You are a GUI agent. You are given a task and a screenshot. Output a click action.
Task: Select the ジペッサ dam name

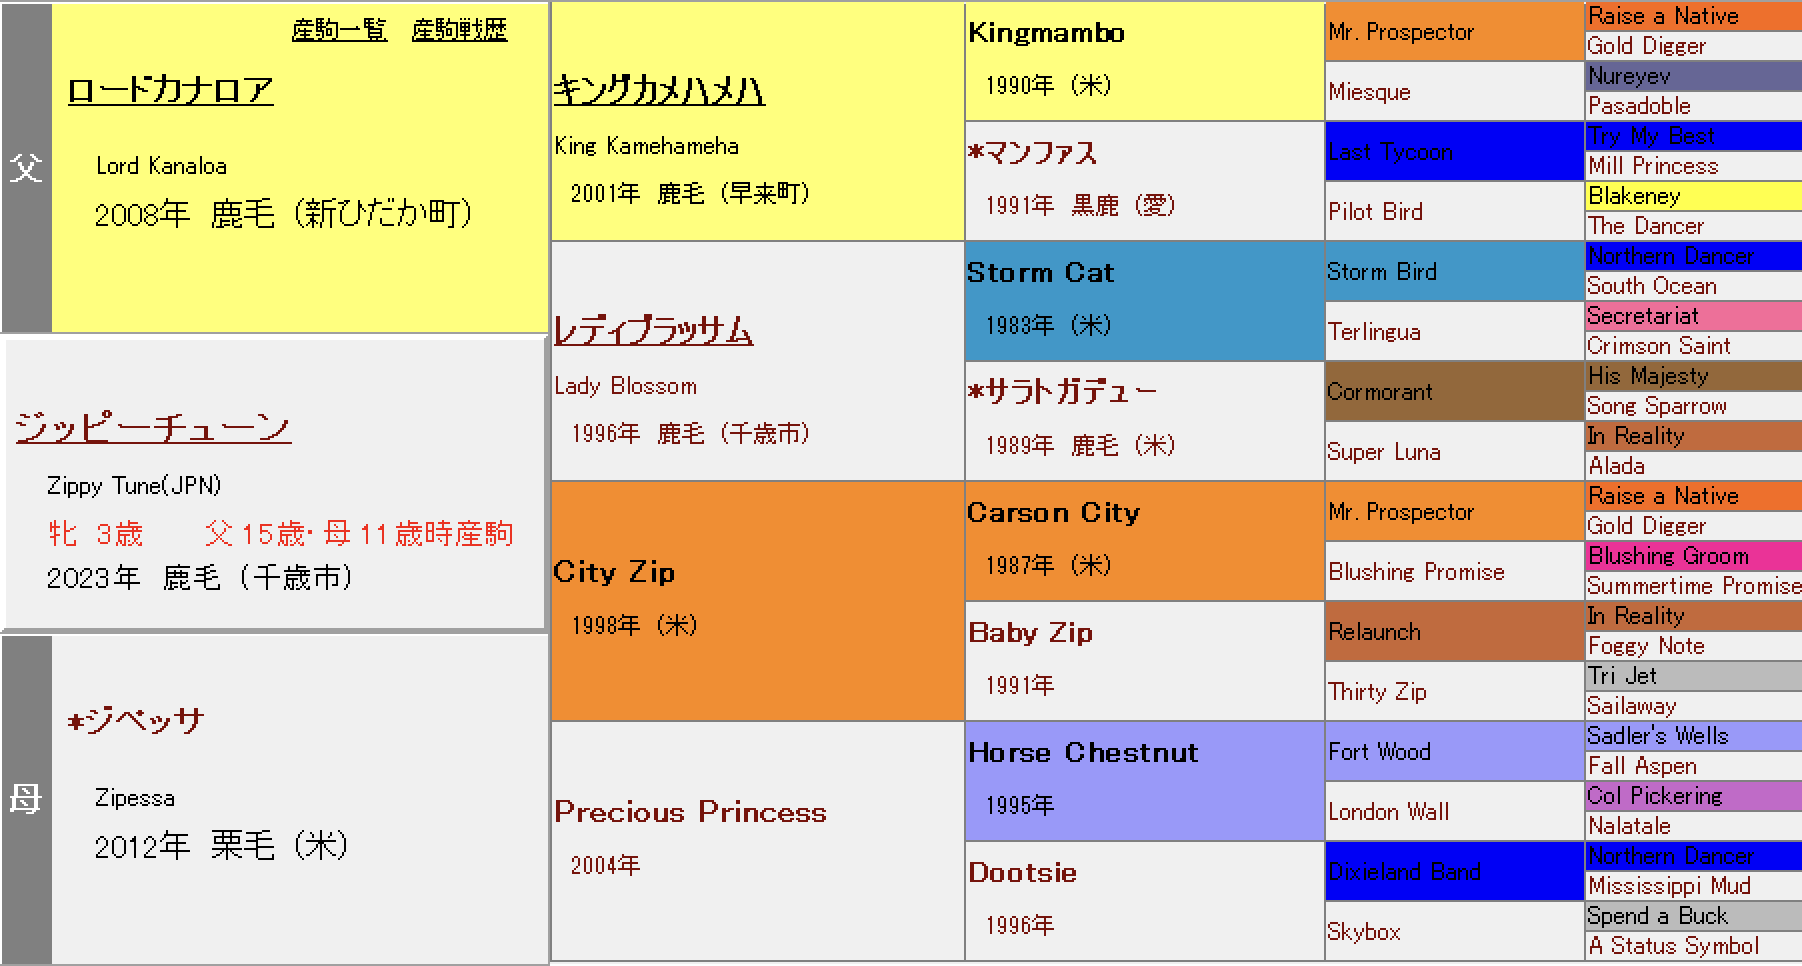136,721
